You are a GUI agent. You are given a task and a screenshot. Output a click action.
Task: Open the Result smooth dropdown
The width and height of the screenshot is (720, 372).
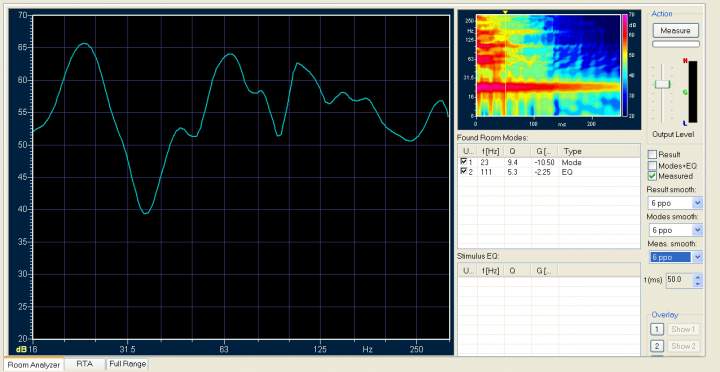[x=698, y=203]
